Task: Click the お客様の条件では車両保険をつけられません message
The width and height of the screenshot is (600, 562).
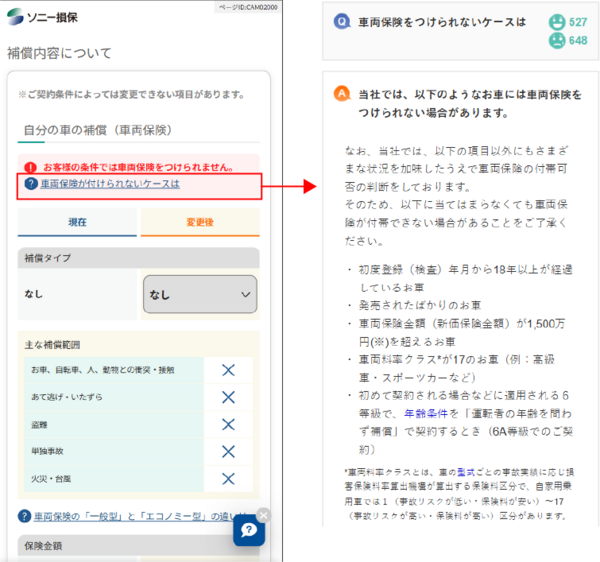Action: point(138,167)
